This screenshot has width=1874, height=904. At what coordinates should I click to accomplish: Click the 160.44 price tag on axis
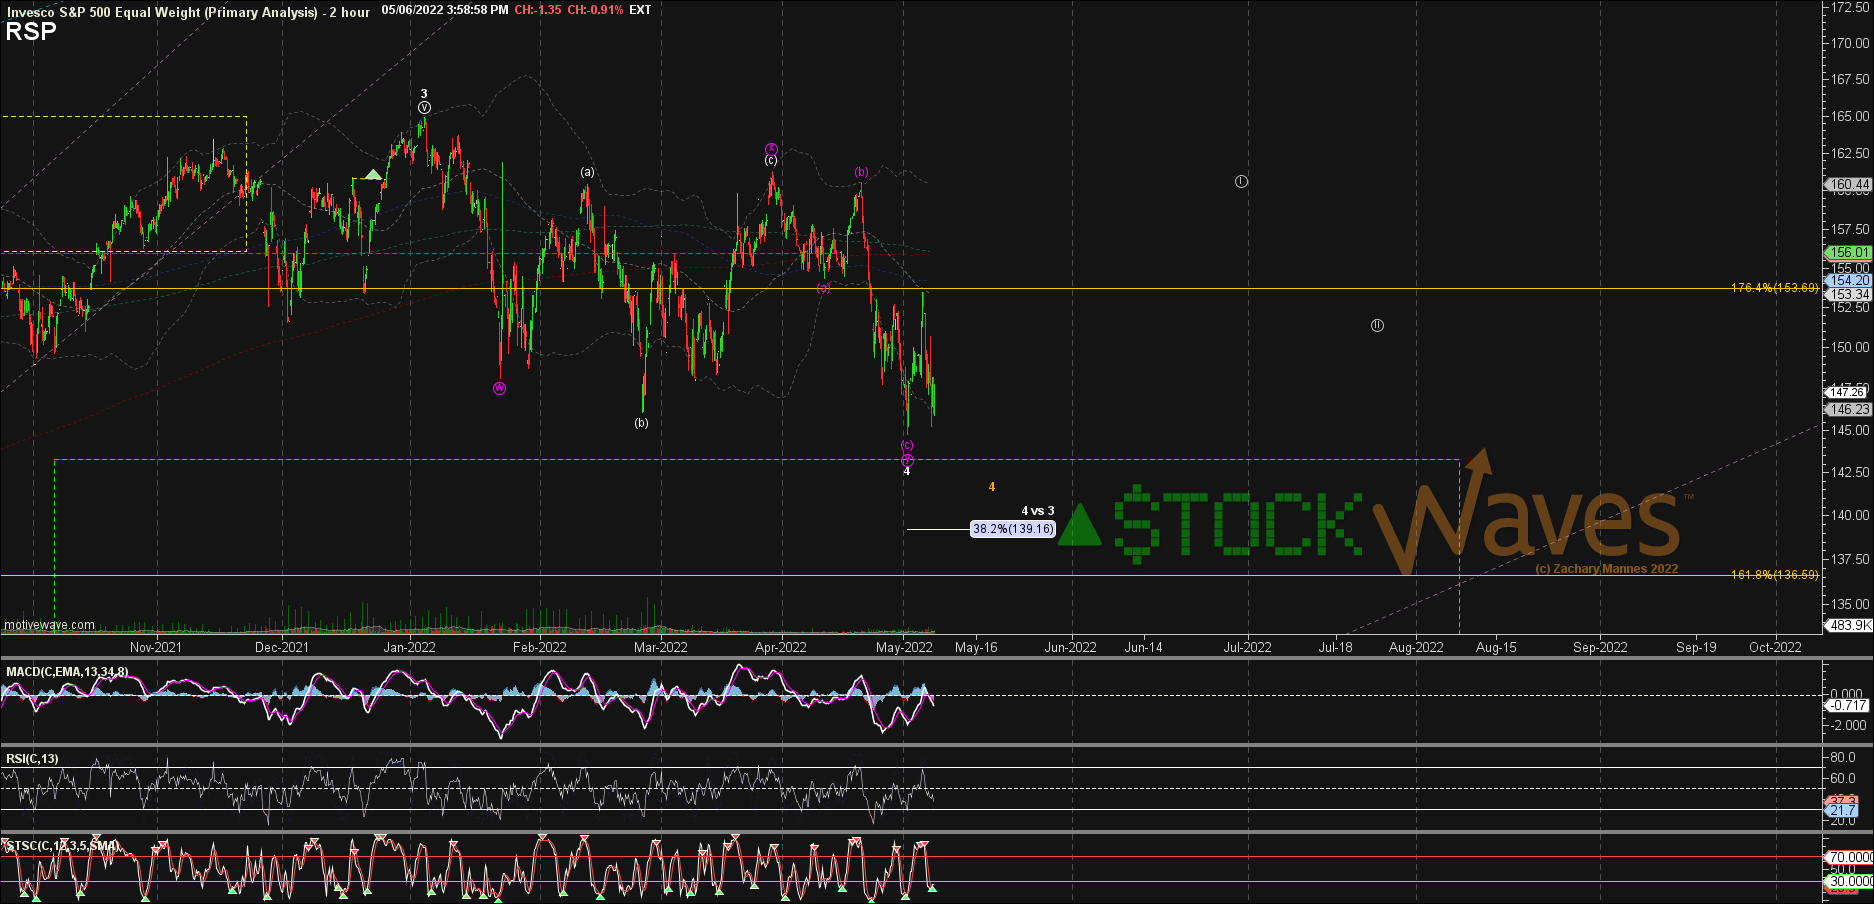click(1849, 184)
